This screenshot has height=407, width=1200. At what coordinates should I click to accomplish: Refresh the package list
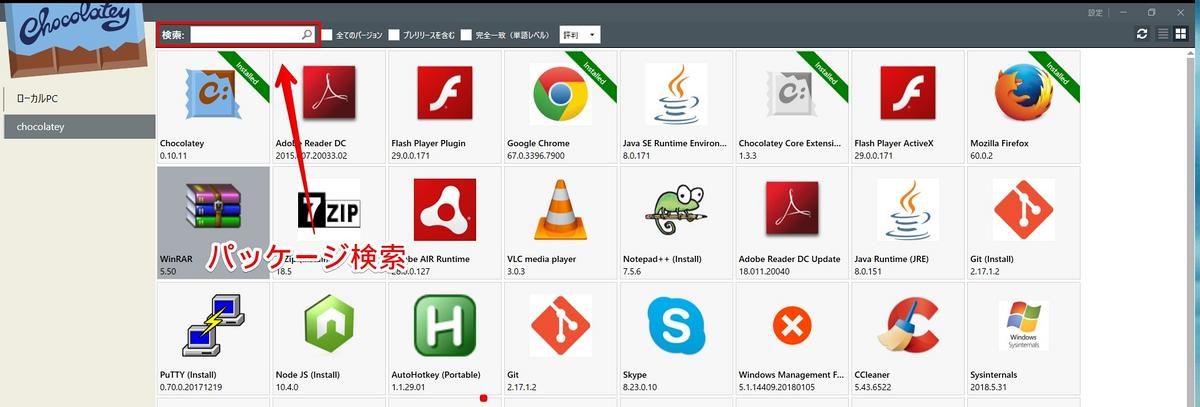click(1142, 34)
